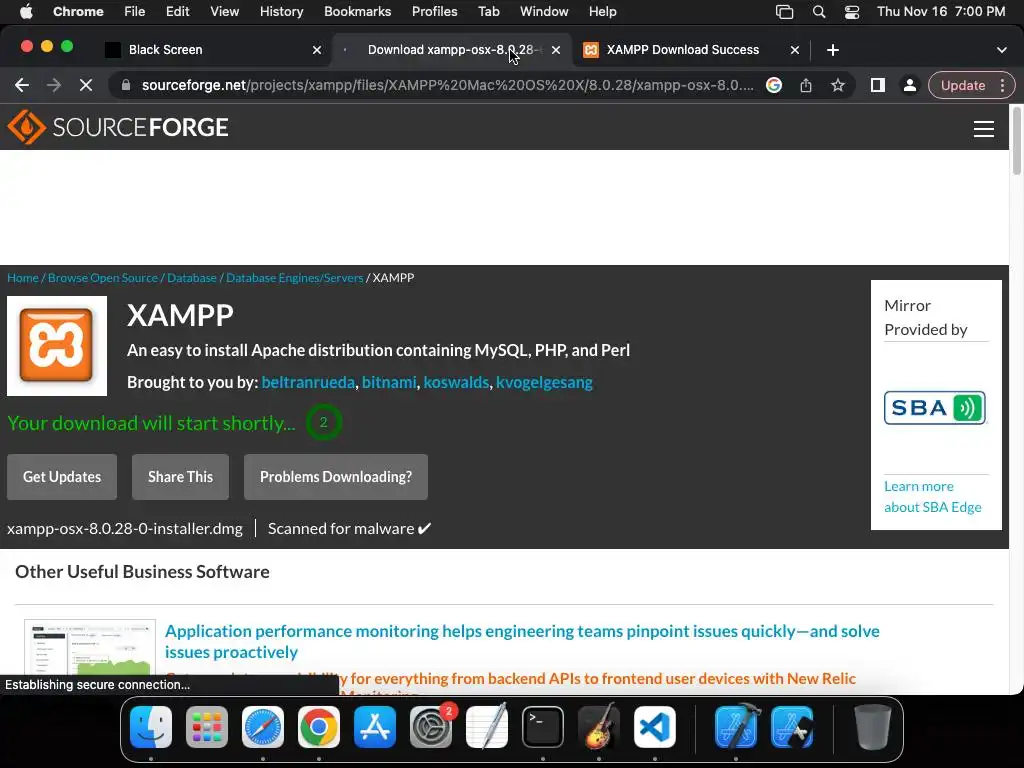Open Control Center in the menu bar

coord(852,12)
